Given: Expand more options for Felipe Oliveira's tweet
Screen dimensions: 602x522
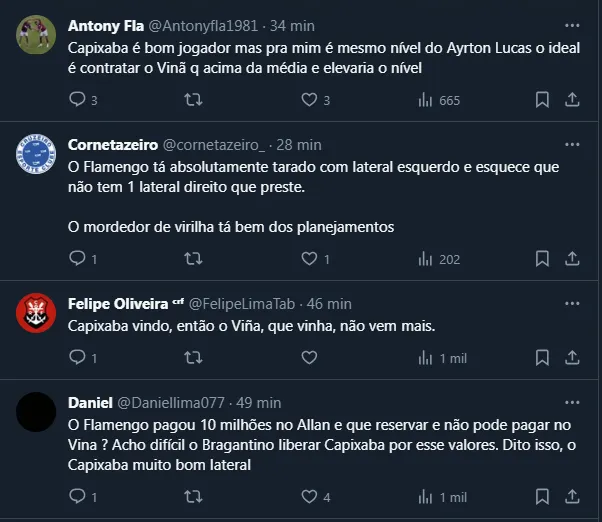Looking at the screenshot, I should [x=571, y=303].
